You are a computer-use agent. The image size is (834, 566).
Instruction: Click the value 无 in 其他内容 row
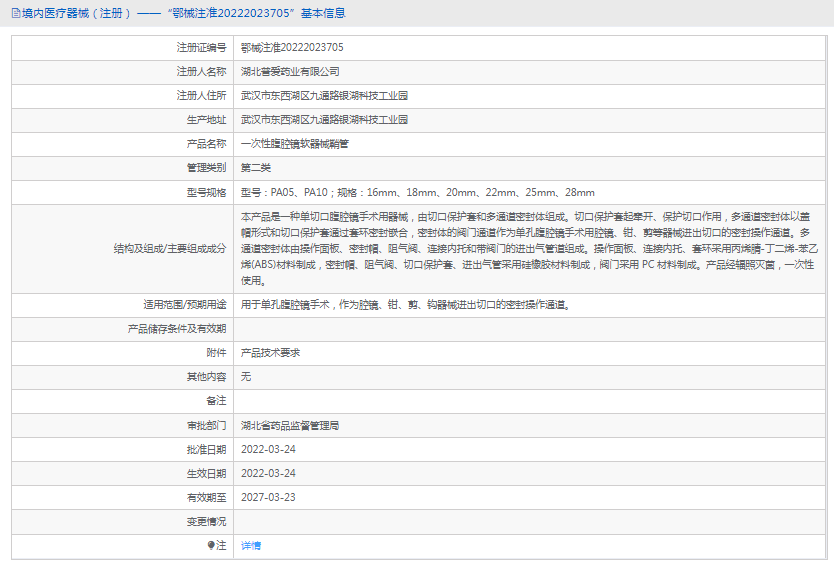[x=246, y=377]
